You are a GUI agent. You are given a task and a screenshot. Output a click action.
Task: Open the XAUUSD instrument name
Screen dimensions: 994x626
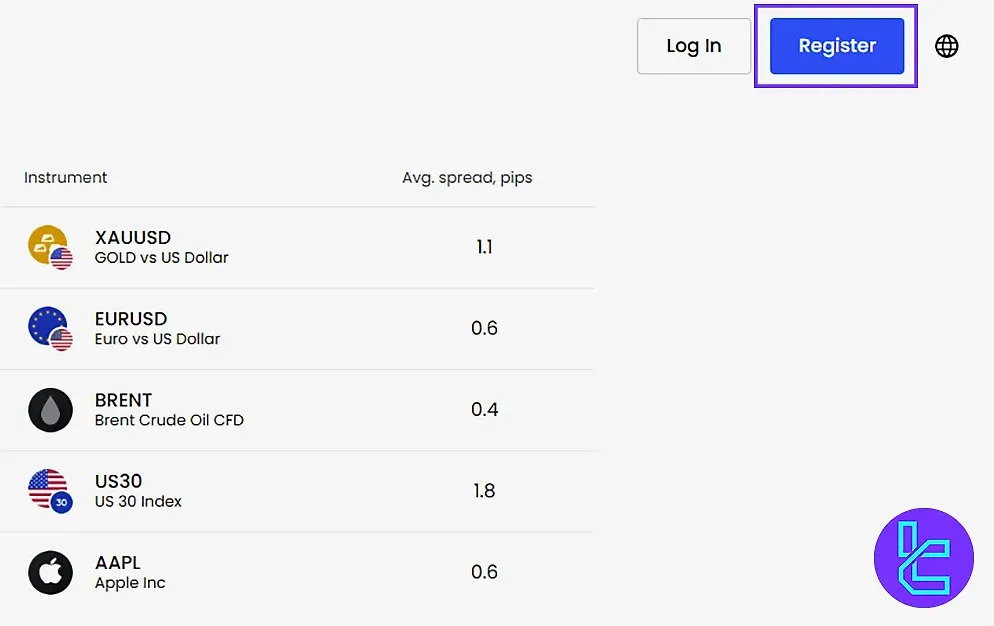(133, 238)
